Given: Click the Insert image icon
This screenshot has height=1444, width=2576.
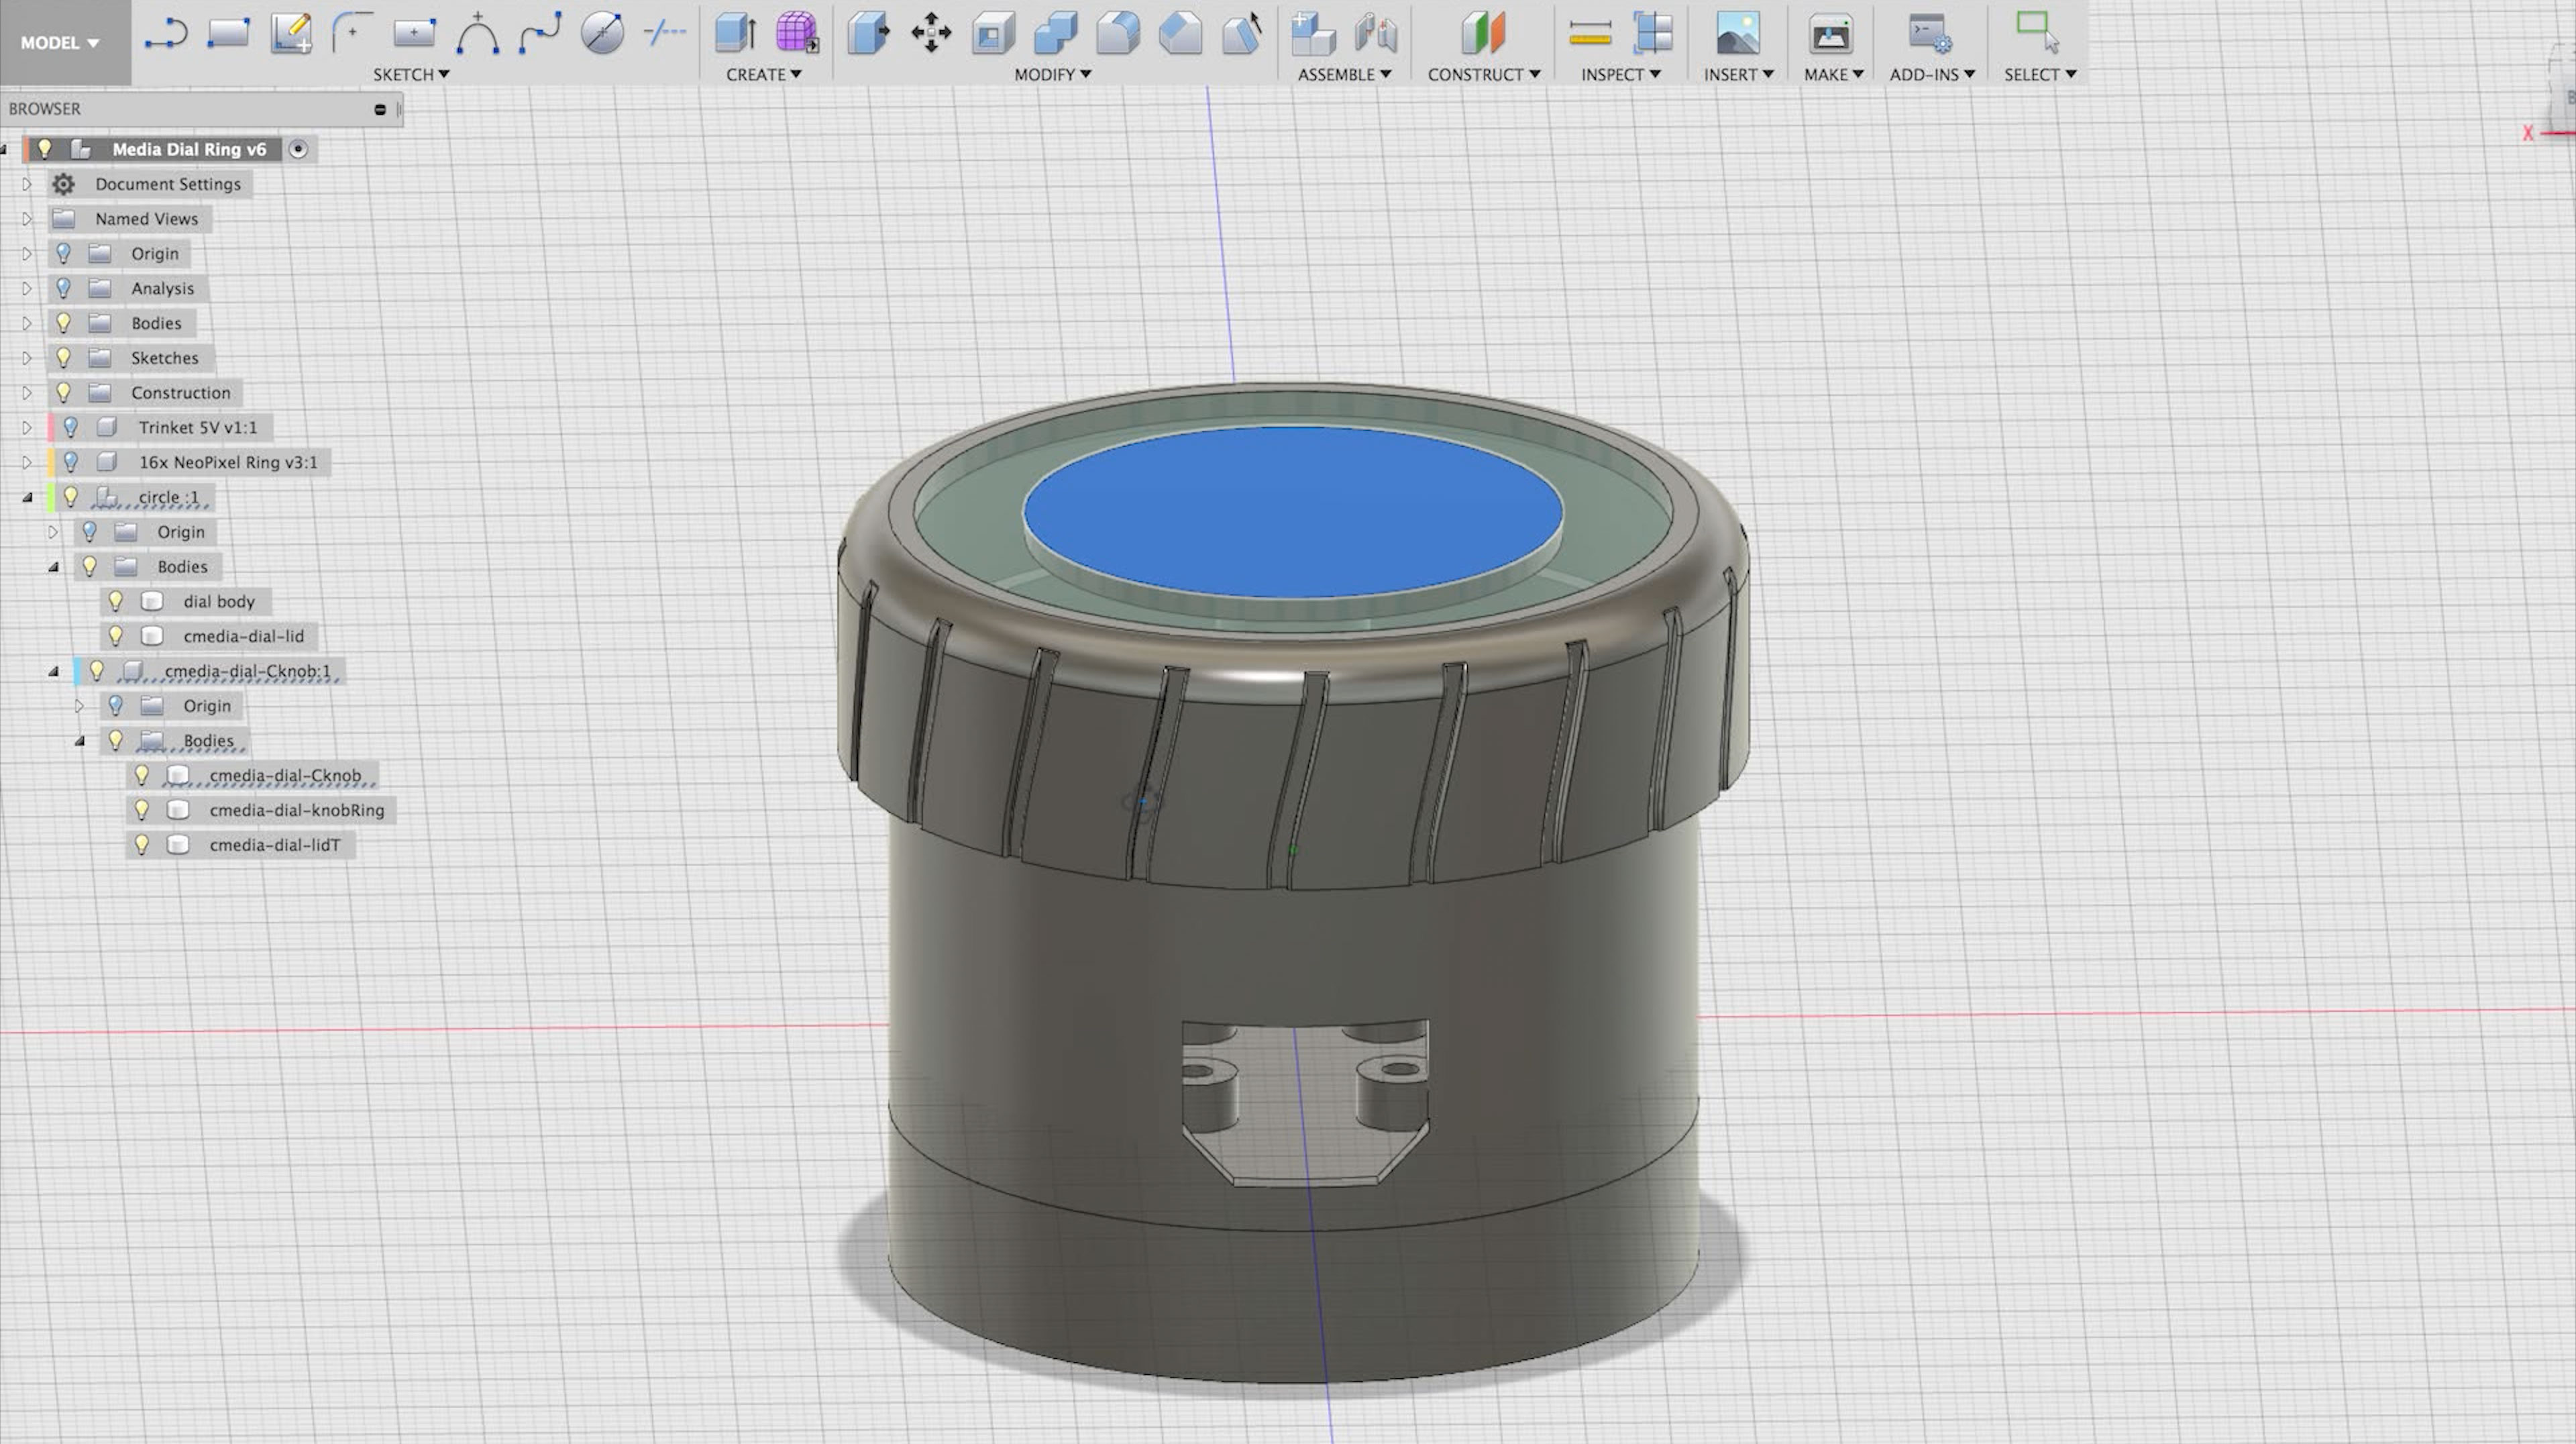Looking at the screenshot, I should pos(1737,33).
